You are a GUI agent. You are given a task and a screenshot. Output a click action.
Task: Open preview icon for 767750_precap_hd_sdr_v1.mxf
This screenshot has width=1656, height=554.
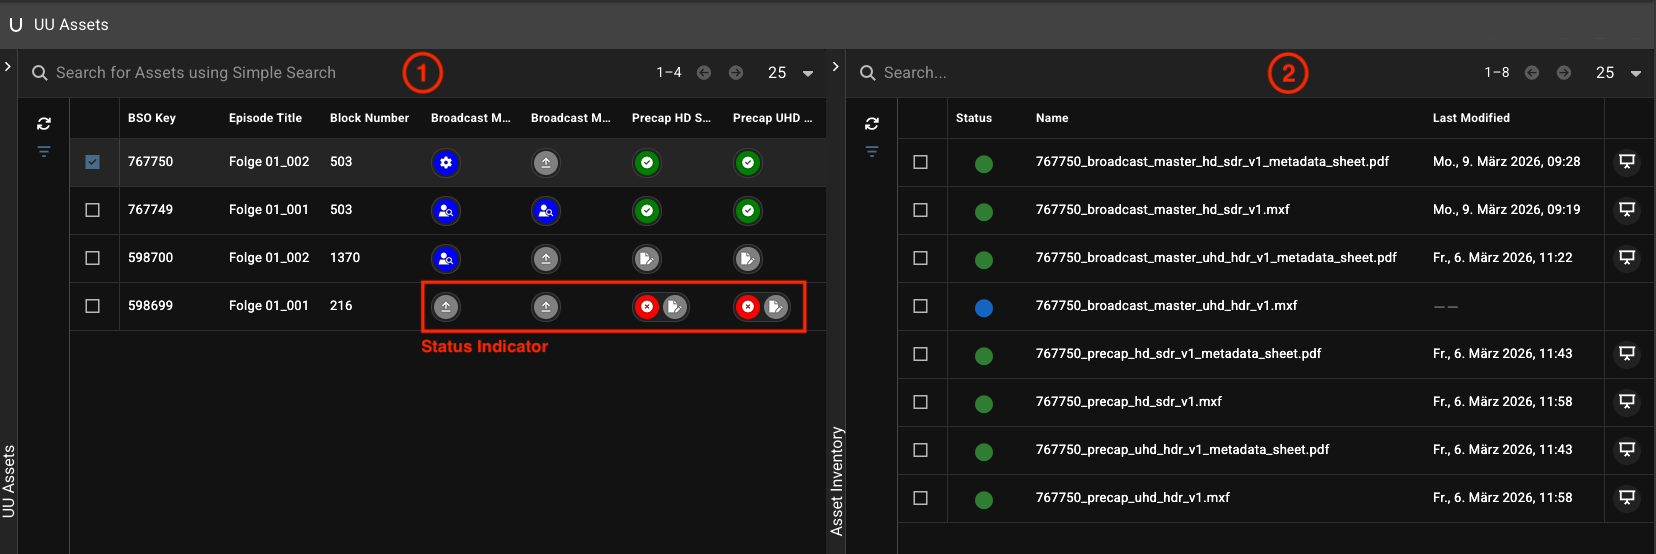(1627, 402)
